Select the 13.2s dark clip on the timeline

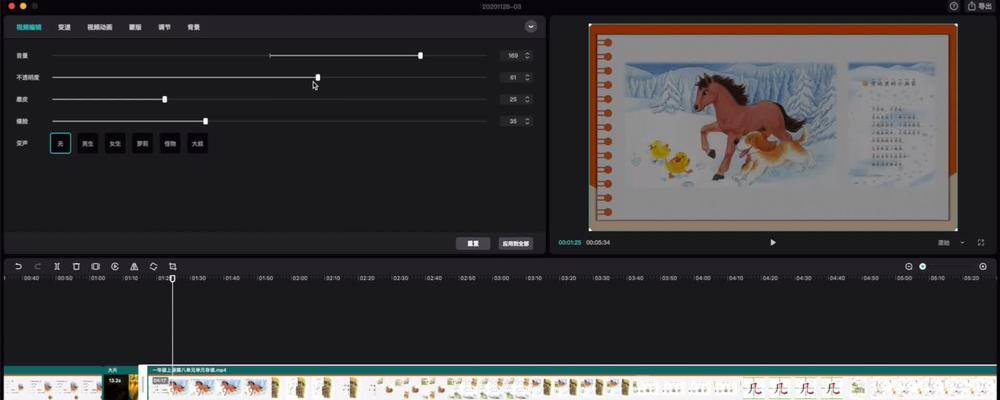[x=121, y=387]
